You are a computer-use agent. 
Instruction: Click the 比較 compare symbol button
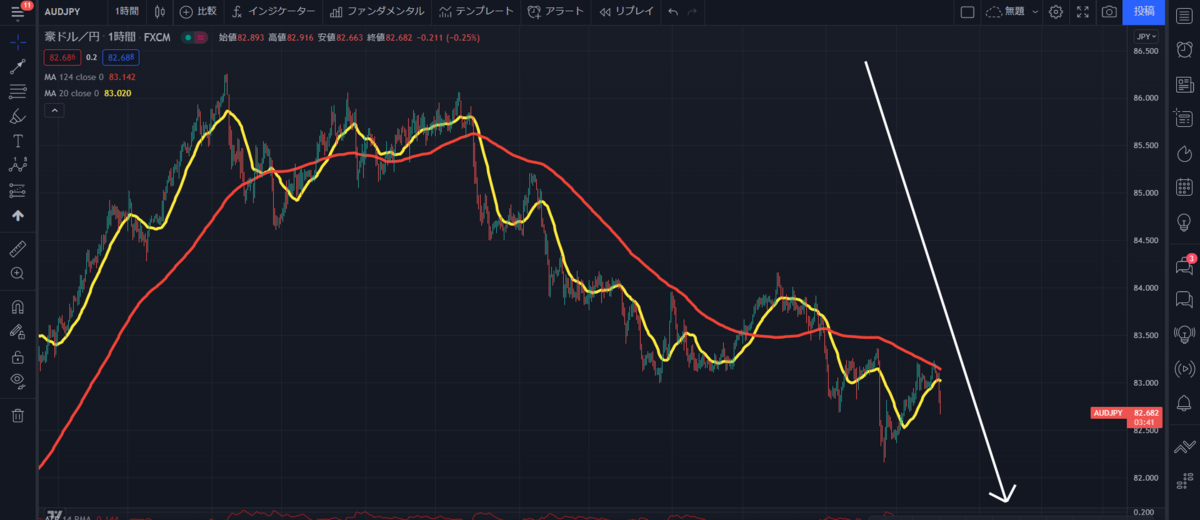[x=198, y=12]
